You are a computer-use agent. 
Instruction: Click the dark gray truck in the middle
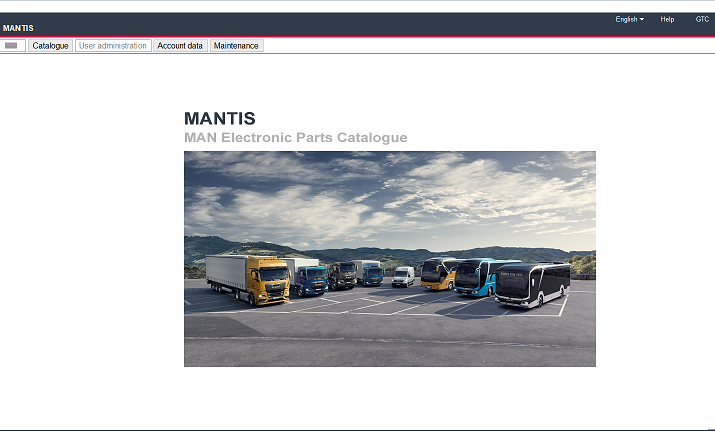[x=343, y=275]
